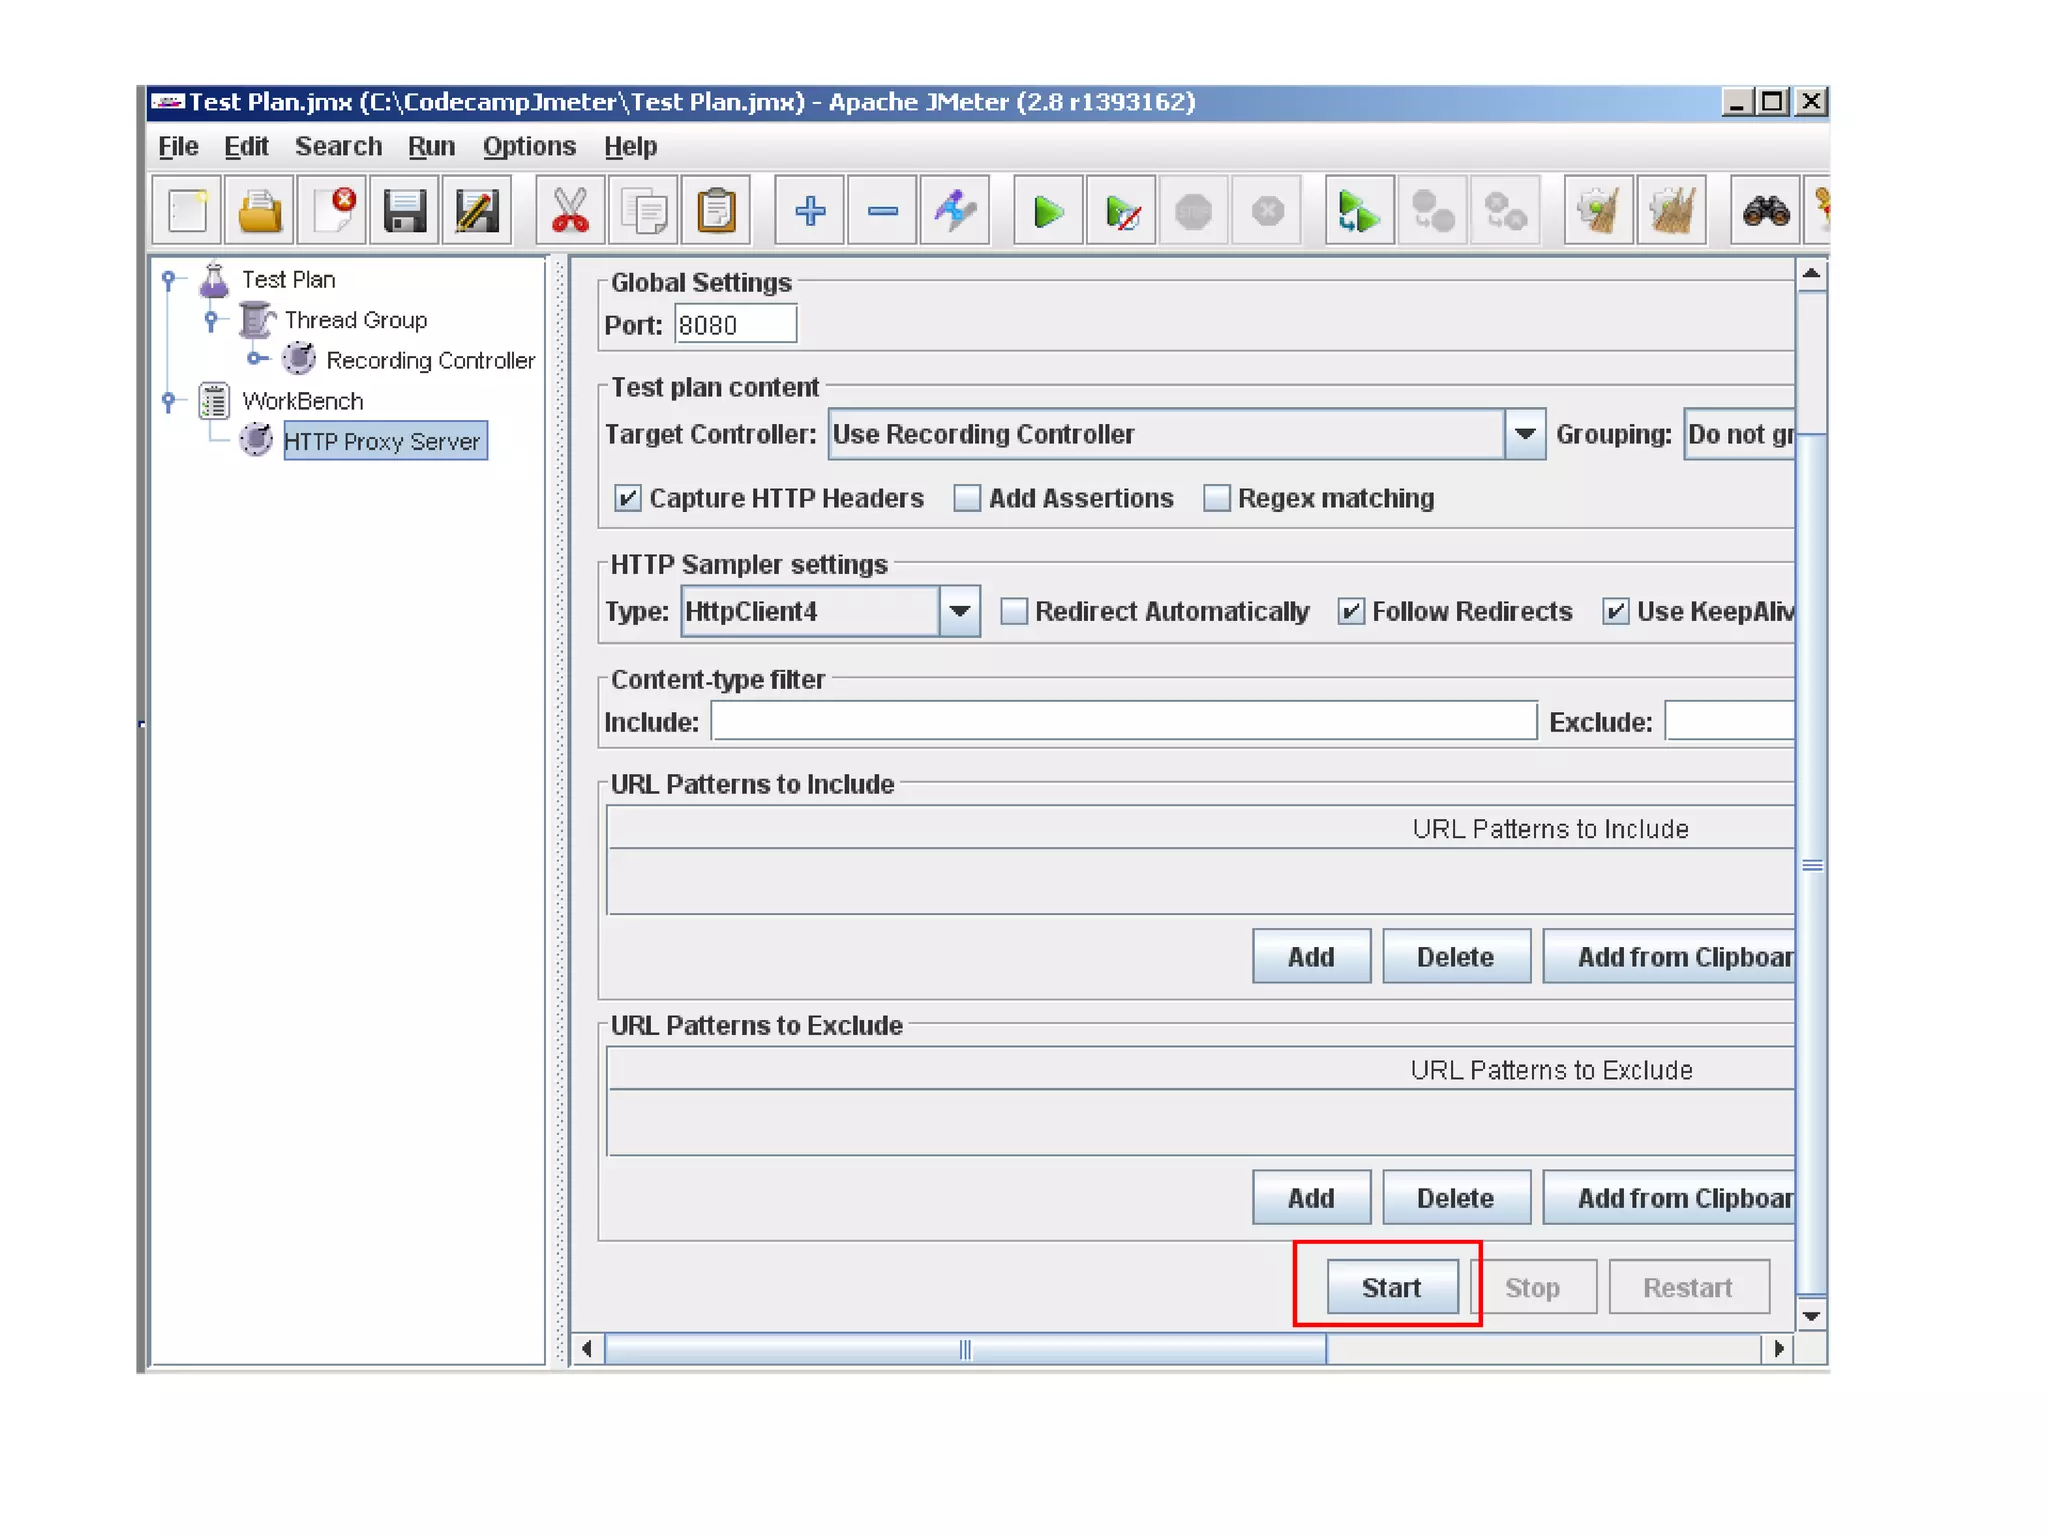Open the HttpClient4 Type dropdown
Screen dimensions: 2048x1536
point(959,611)
